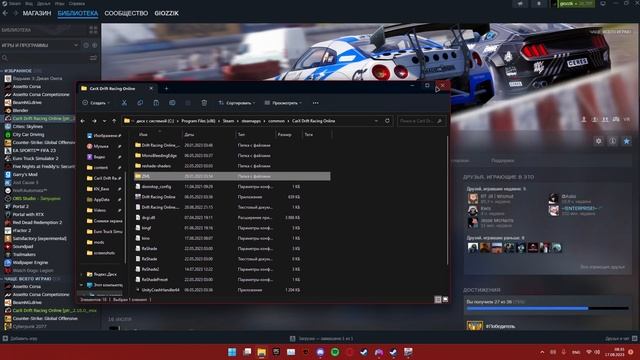Click the Steam forward arrow
Viewport: 640px width, 360px height.
click(x=16, y=13)
